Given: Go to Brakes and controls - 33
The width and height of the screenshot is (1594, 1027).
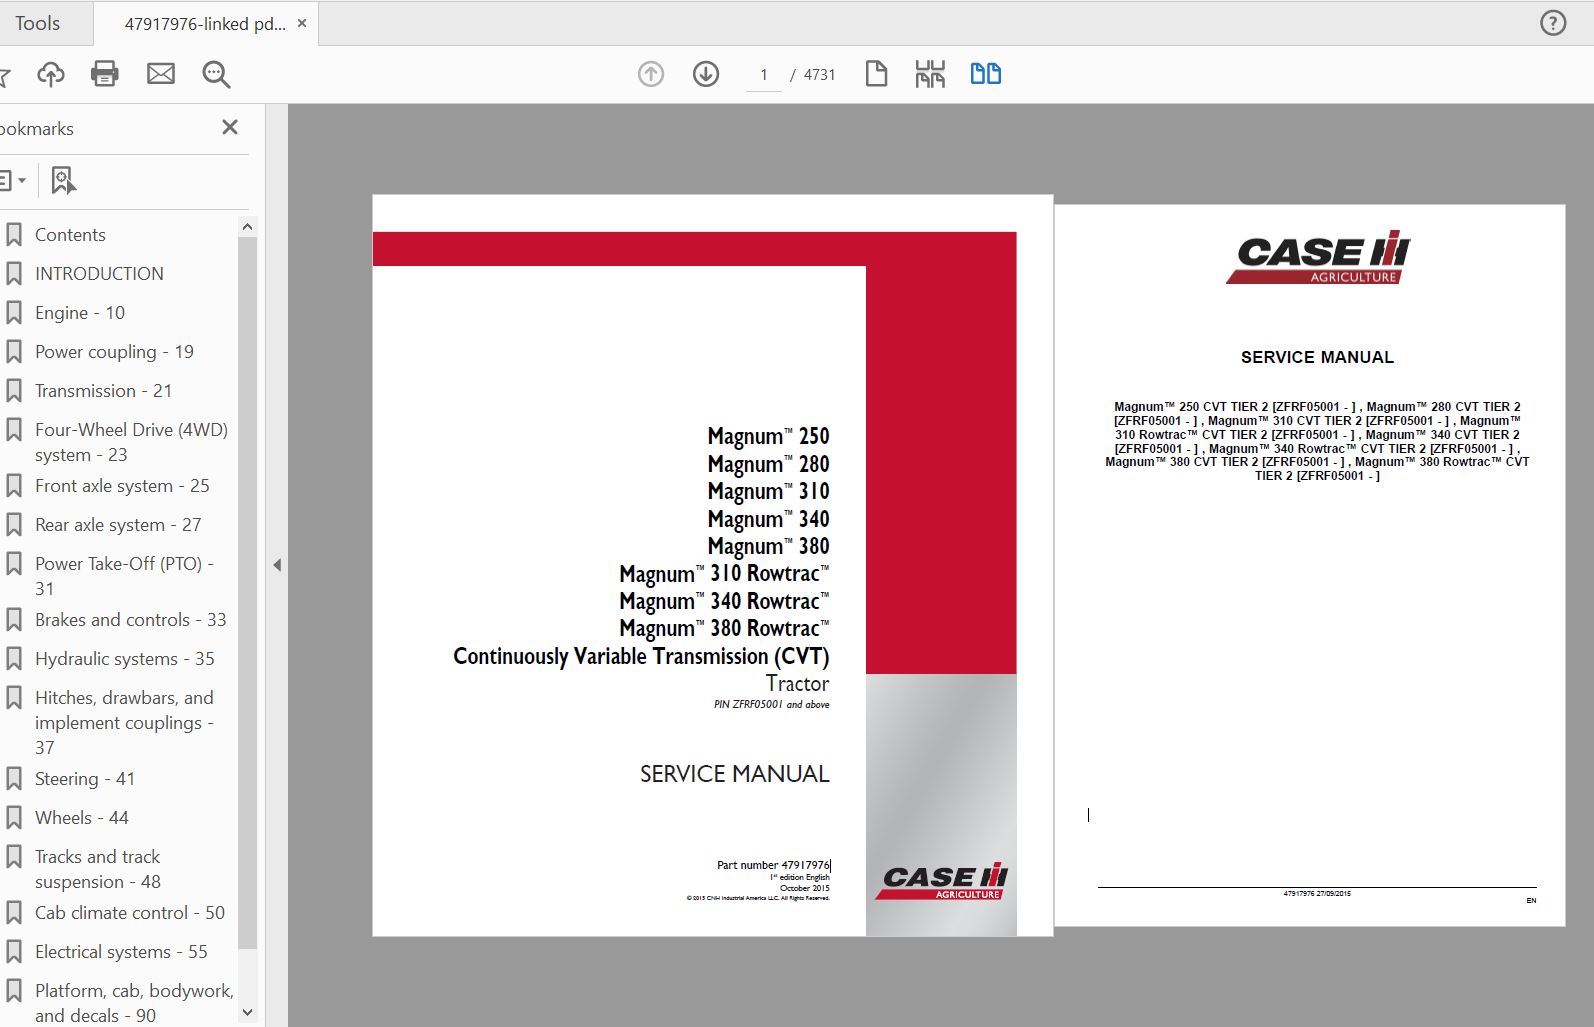Looking at the screenshot, I should point(130,620).
